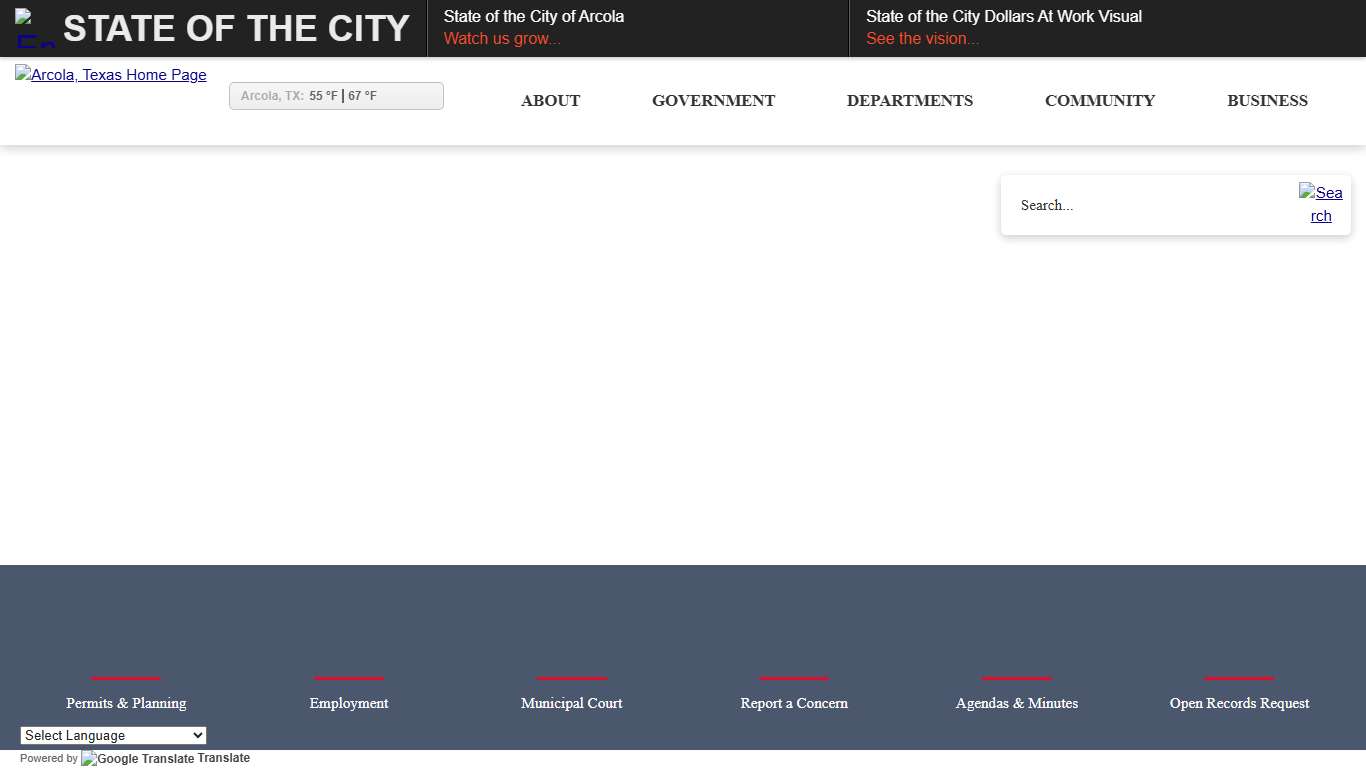Open the Municipal Court page
Viewport: 1366px width, 768px height.
(571, 703)
